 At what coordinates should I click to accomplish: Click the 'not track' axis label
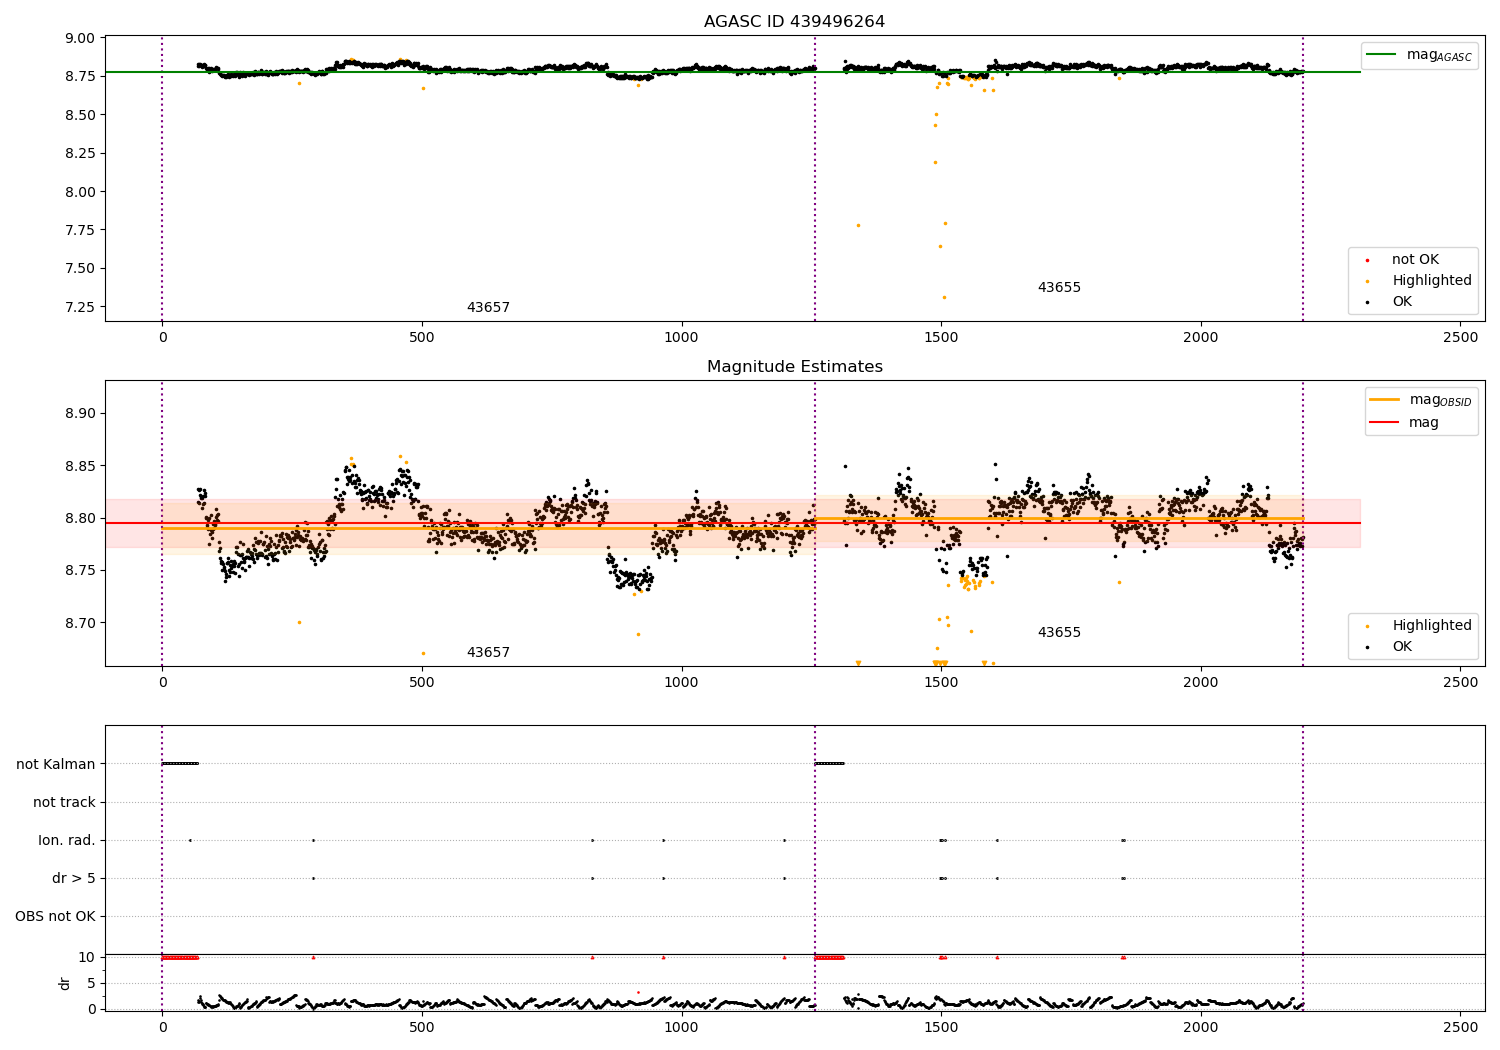64,802
